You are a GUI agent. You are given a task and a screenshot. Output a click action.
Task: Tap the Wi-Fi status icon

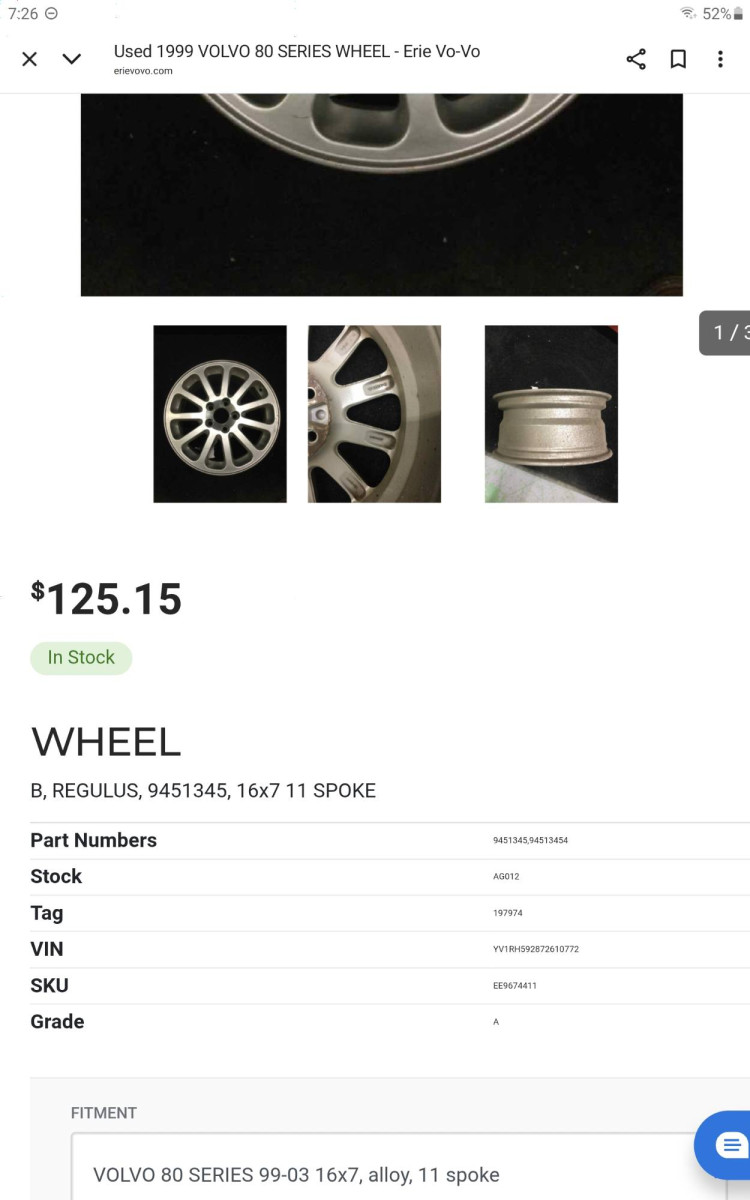(x=688, y=14)
